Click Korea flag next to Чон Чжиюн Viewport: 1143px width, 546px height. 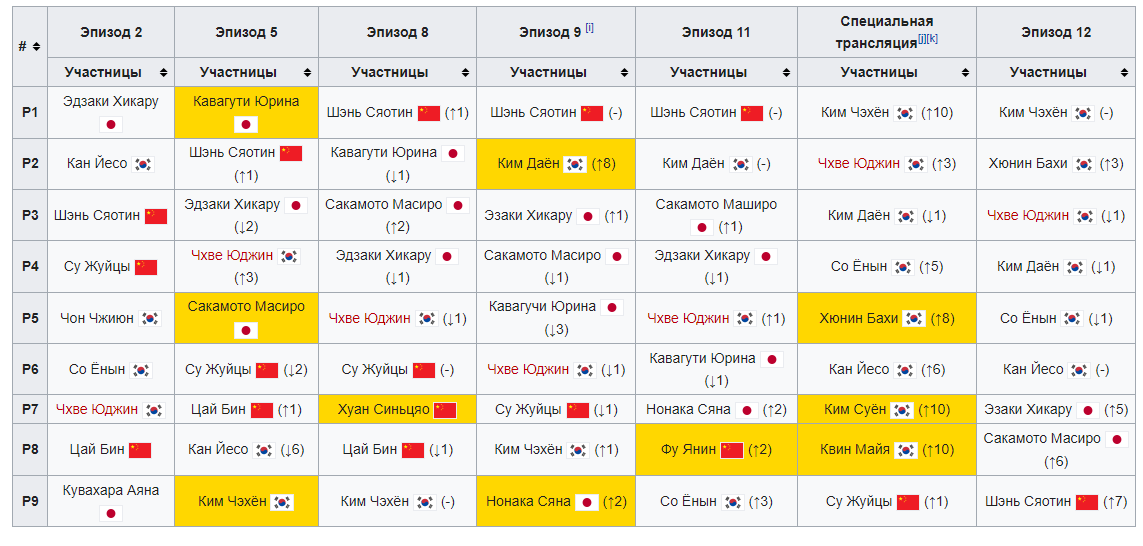150,319
